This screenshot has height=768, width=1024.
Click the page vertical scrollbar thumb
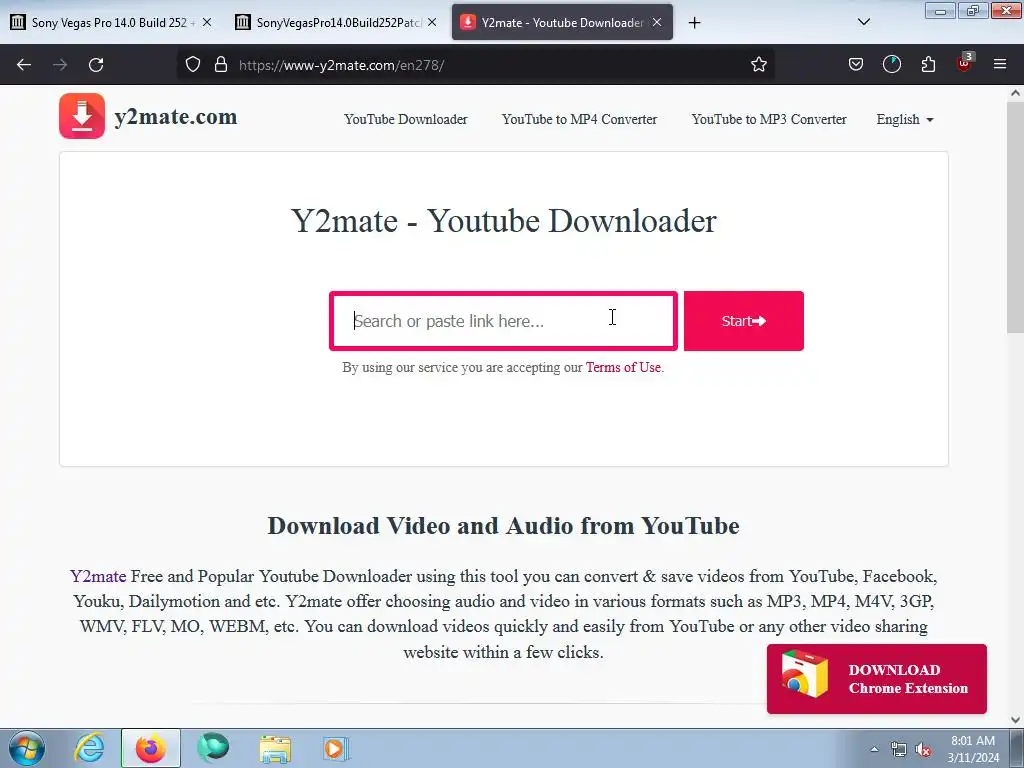pyautogui.click(x=1015, y=219)
